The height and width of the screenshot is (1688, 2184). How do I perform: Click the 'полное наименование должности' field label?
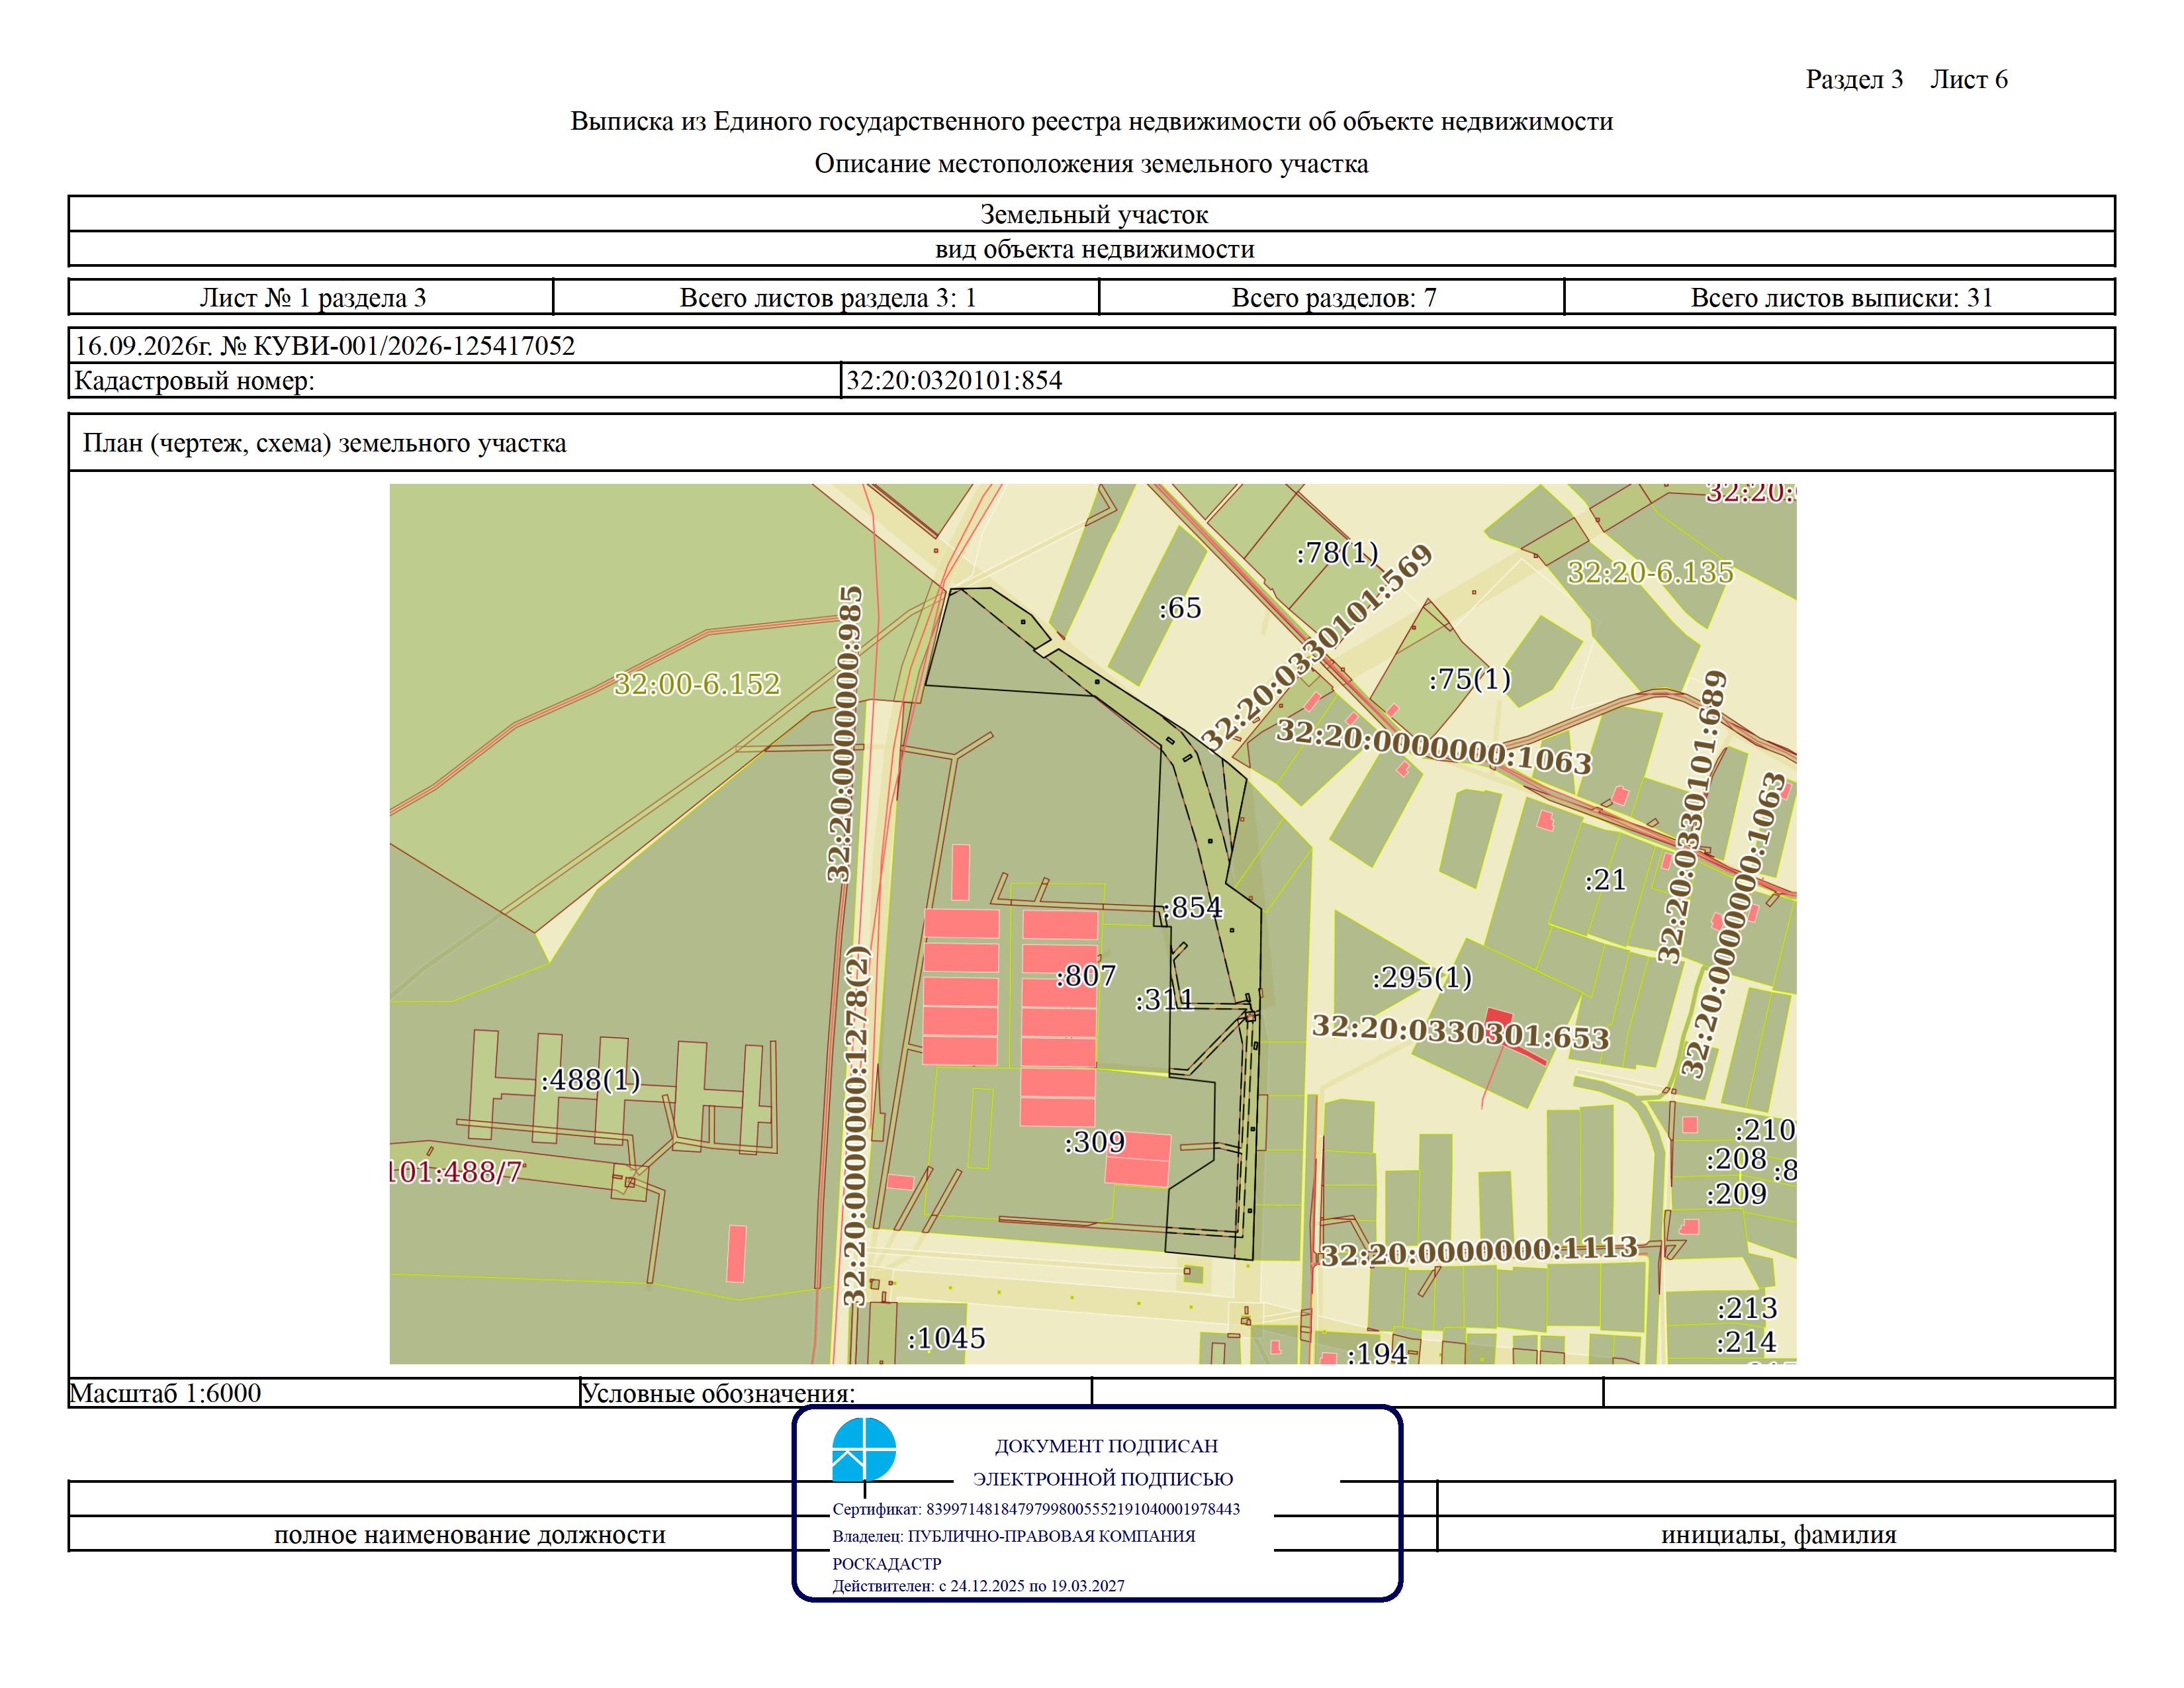469,1535
